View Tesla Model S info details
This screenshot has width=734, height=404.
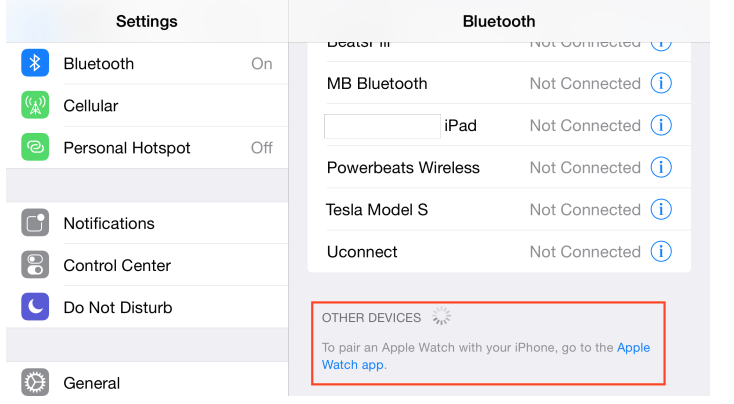tap(661, 210)
